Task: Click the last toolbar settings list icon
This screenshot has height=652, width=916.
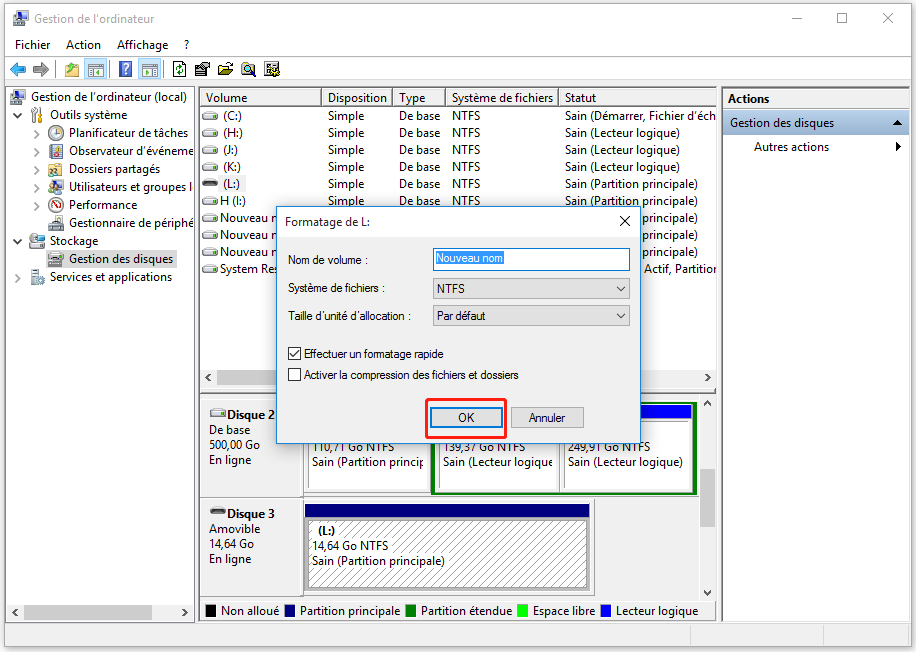Action: (x=272, y=70)
